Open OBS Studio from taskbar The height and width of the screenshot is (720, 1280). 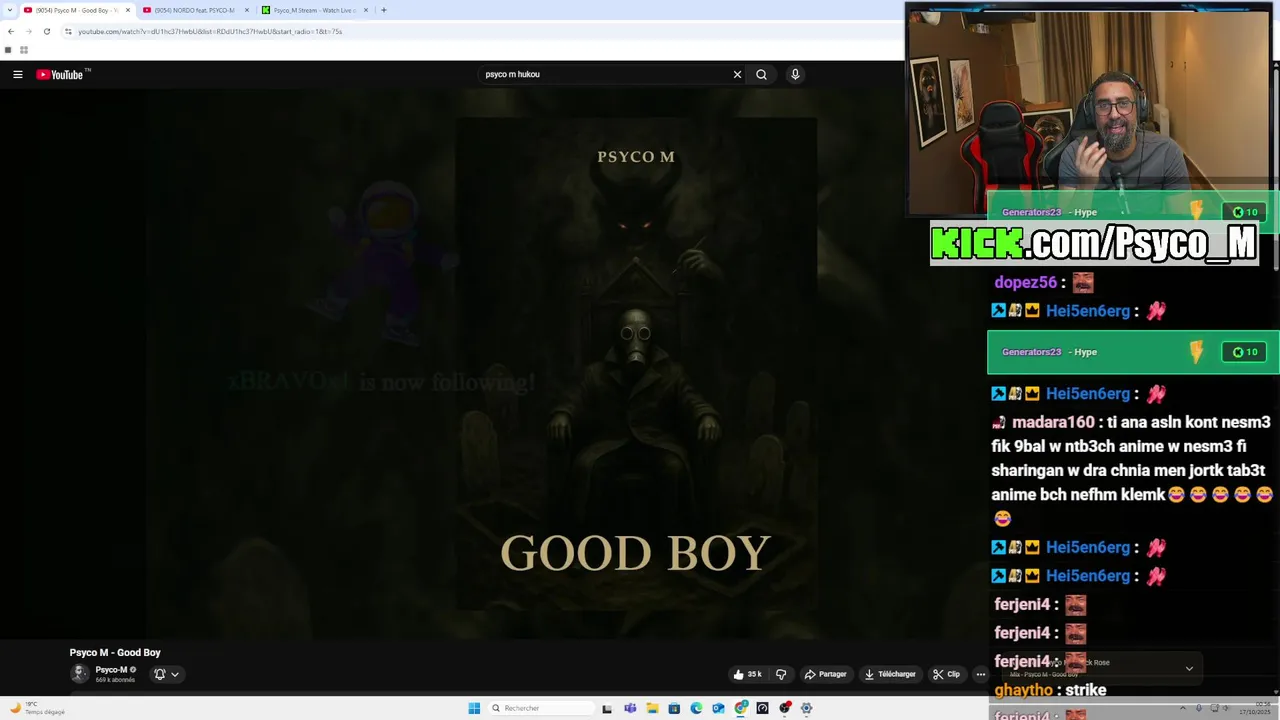coord(785,708)
